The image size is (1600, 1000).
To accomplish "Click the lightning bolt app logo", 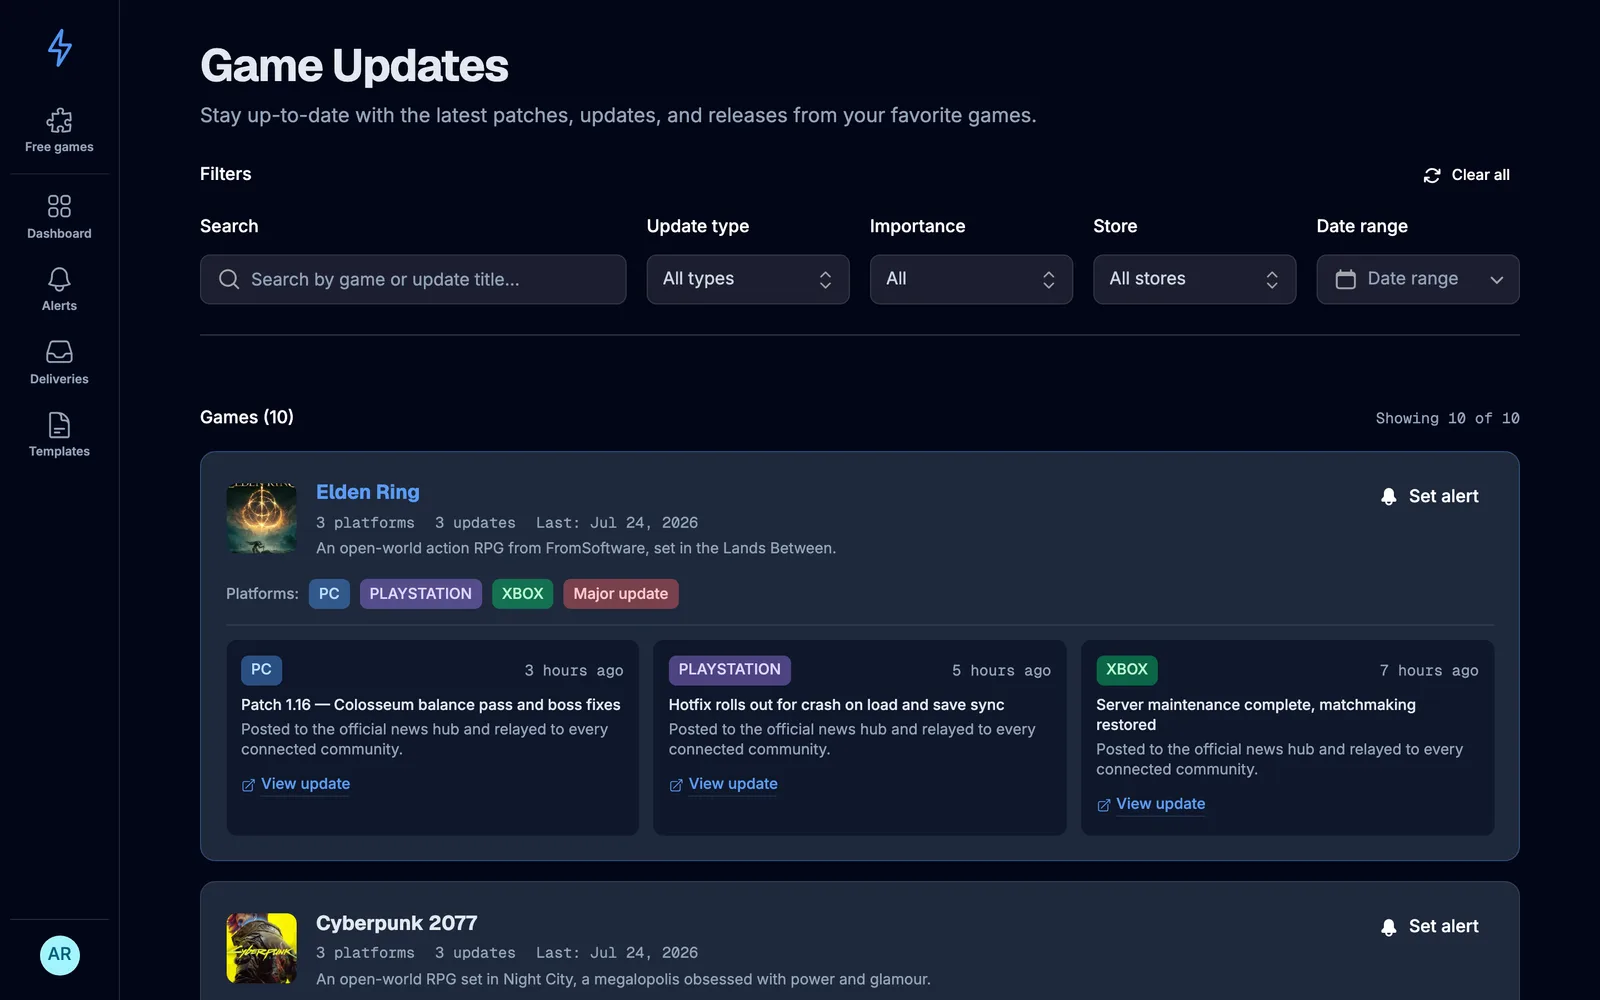I will coord(59,47).
